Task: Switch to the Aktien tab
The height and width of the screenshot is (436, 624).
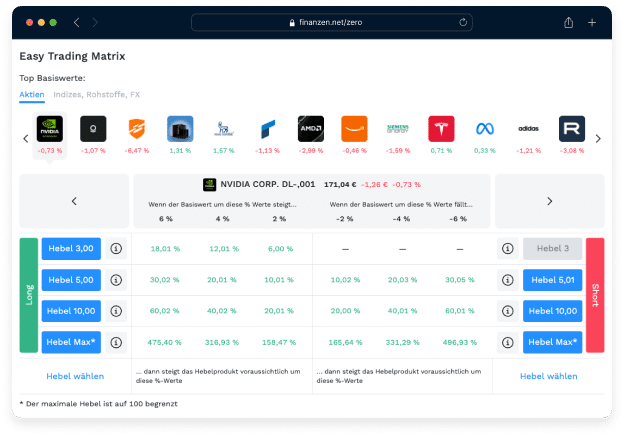Action: 32,95
